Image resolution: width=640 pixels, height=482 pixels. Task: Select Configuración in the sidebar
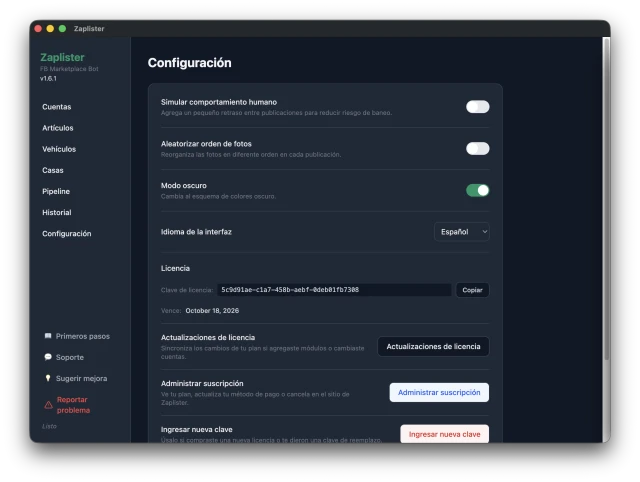pyautogui.click(x=67, y=234)
